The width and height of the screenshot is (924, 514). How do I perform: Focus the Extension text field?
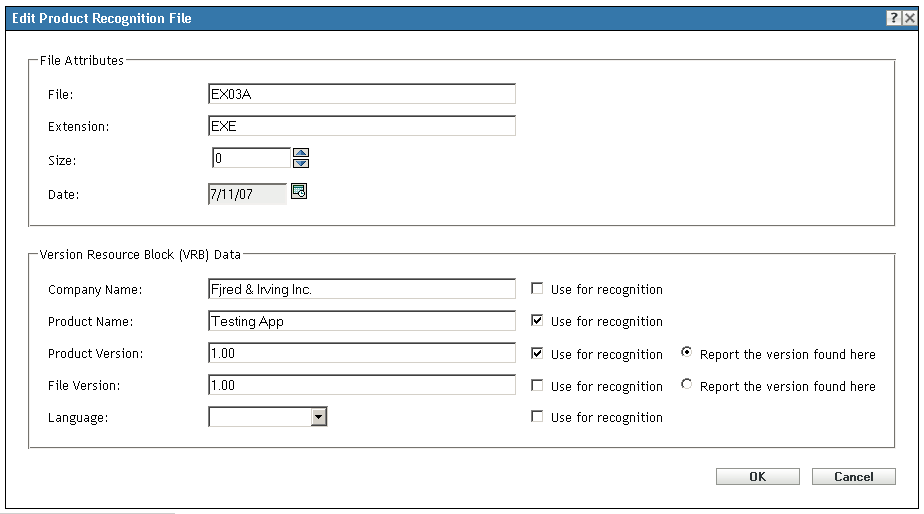coord(361,126)
